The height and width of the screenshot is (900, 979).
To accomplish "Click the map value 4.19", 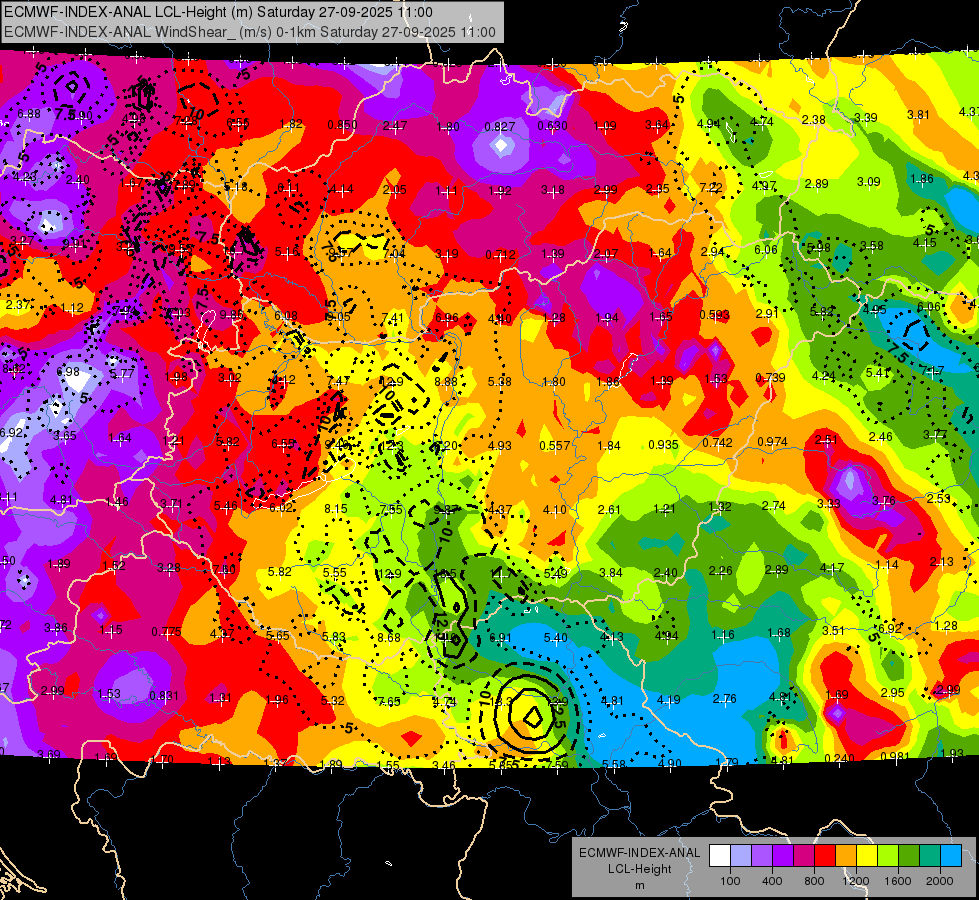I will (x=668, y=700).
